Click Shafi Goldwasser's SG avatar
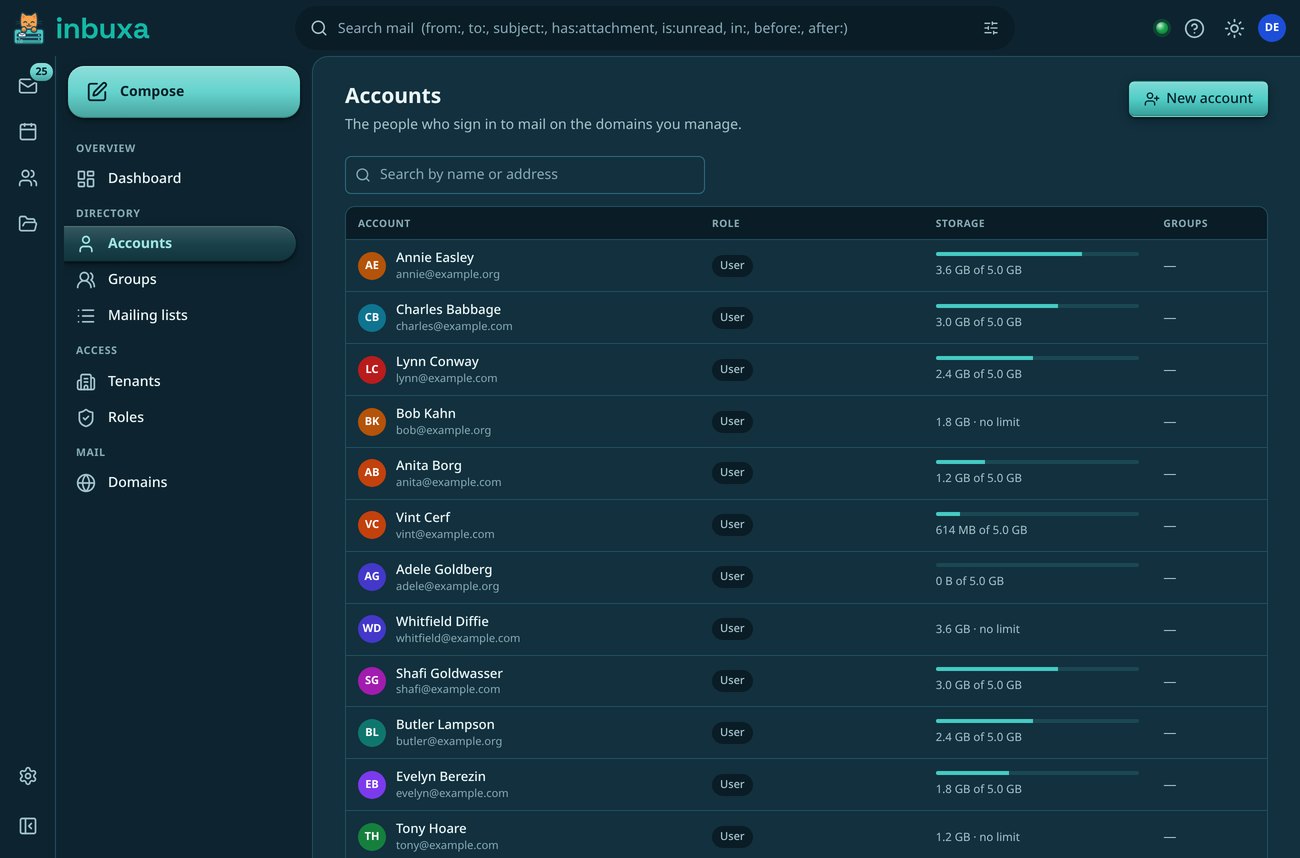Viewport: 1300px width, 858px height. (372, 681)
